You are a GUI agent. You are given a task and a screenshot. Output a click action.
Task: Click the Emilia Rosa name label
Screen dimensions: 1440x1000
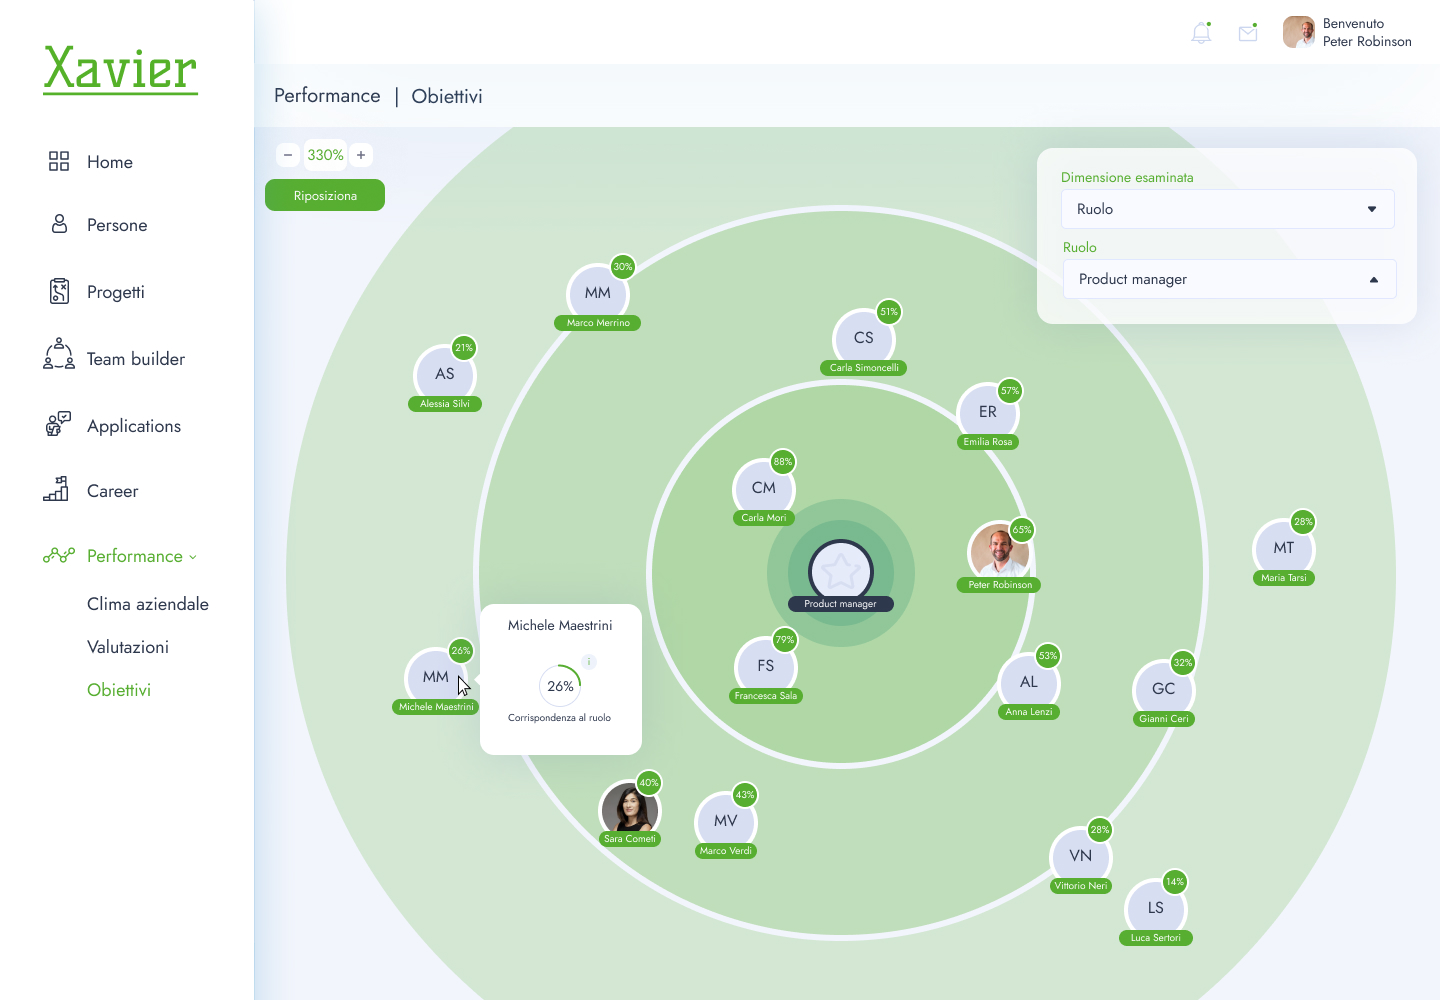pos(988,442)
